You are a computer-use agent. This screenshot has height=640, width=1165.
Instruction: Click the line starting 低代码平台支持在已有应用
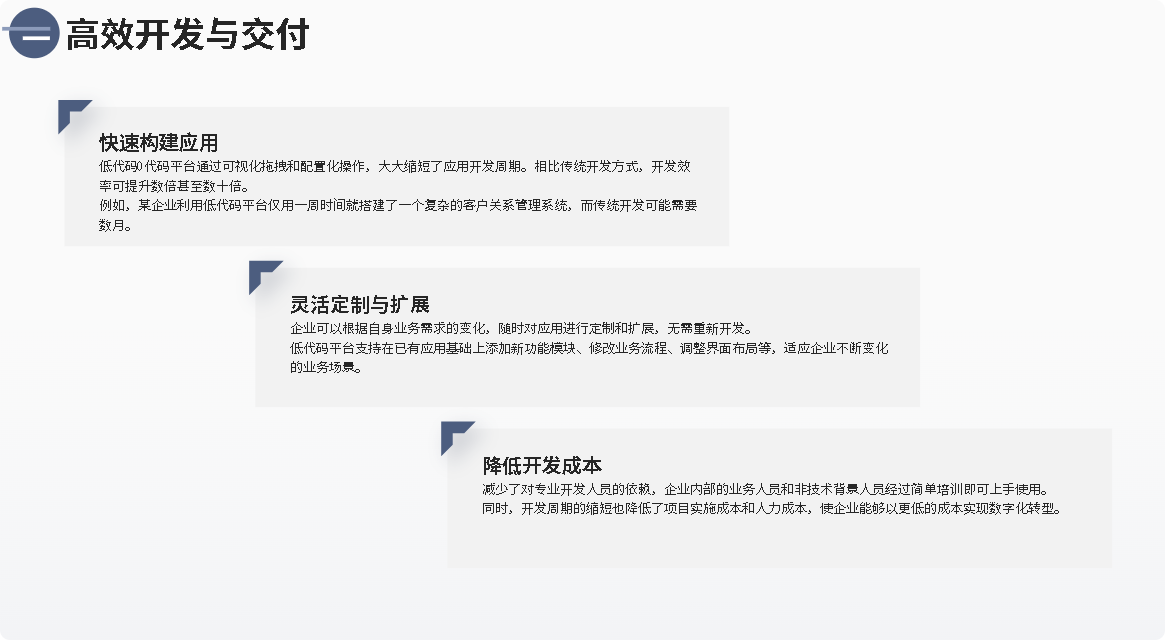pos(589,348)
